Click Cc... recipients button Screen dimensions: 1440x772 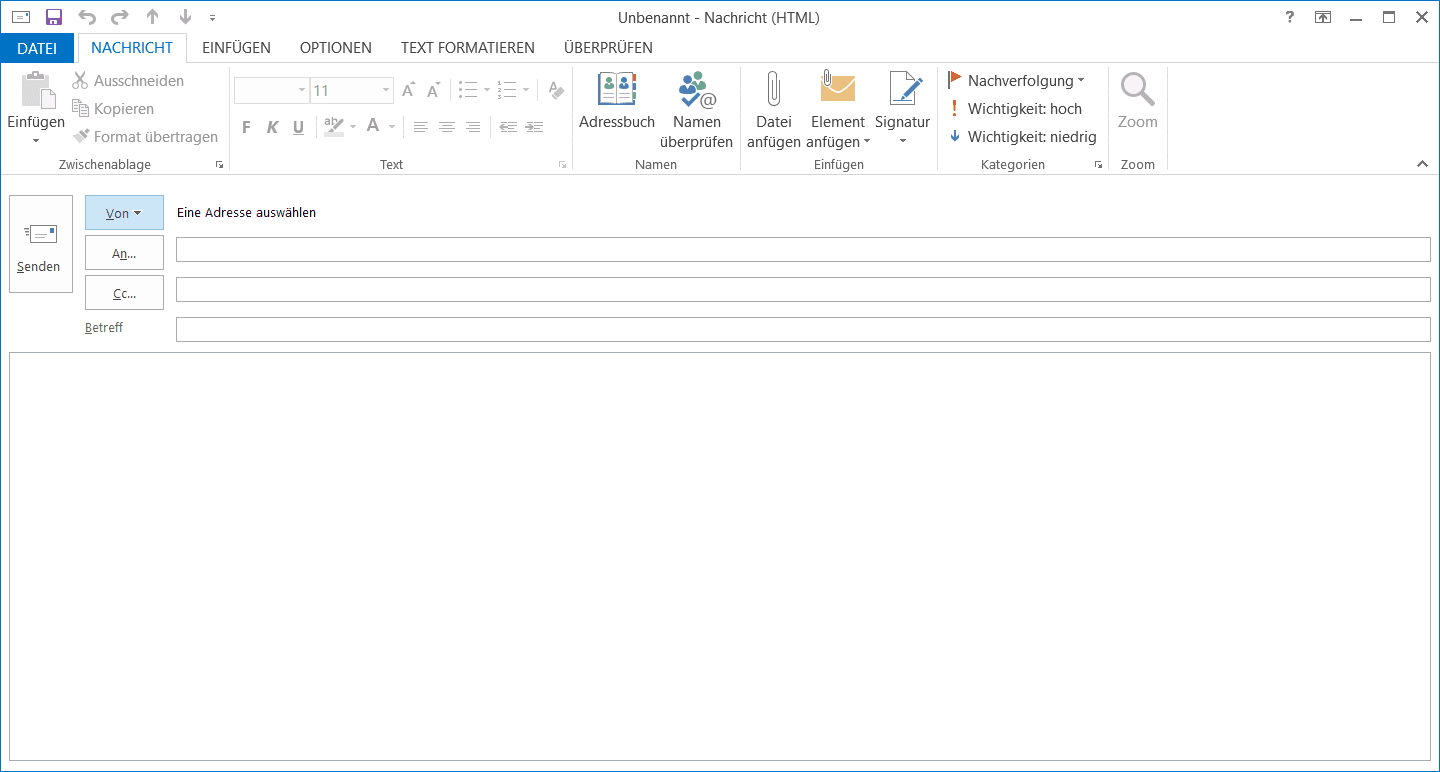[x=124, y=293]
